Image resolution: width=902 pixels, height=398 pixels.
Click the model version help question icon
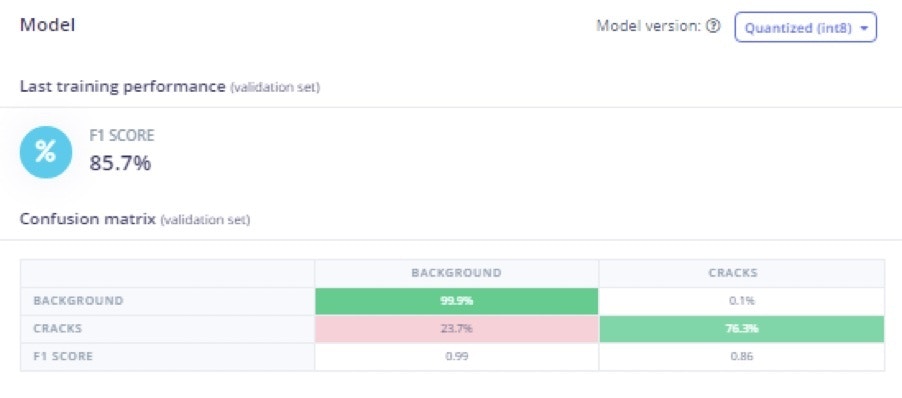click(713, 26)
